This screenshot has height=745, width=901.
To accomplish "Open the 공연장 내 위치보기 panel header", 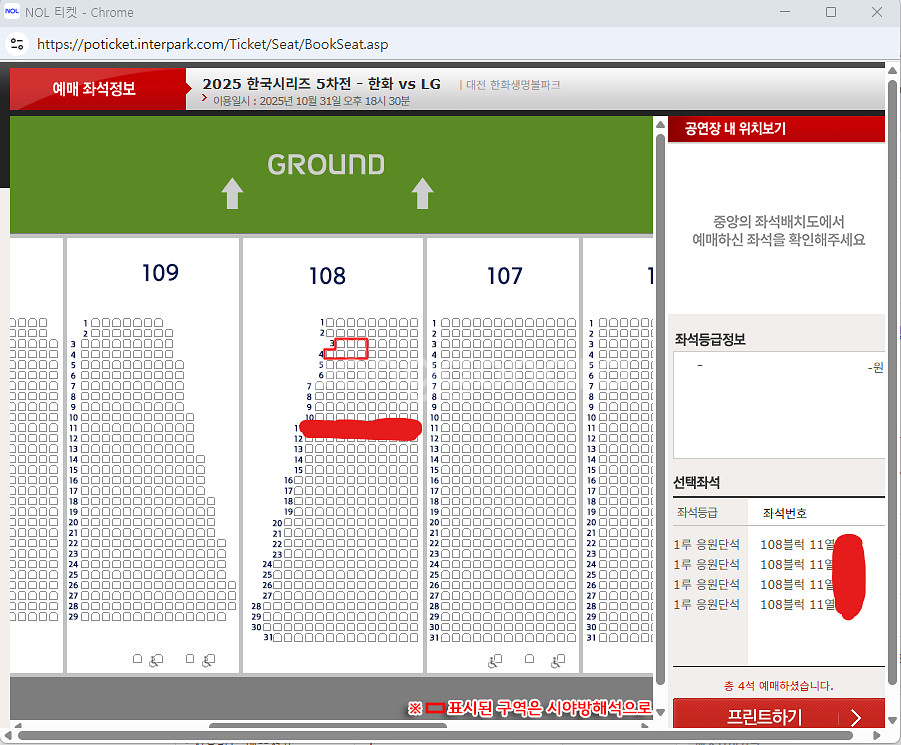I will coord(735,129).
